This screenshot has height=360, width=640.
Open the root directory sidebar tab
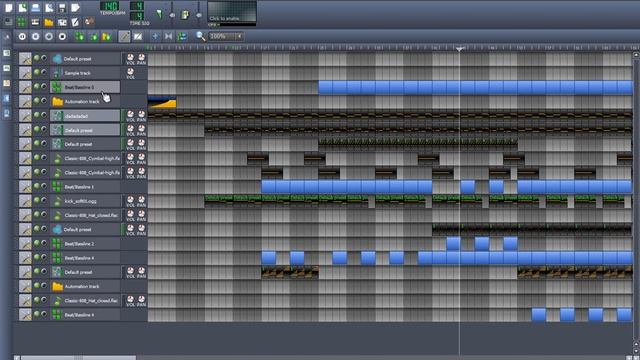[x=7, y=113]
